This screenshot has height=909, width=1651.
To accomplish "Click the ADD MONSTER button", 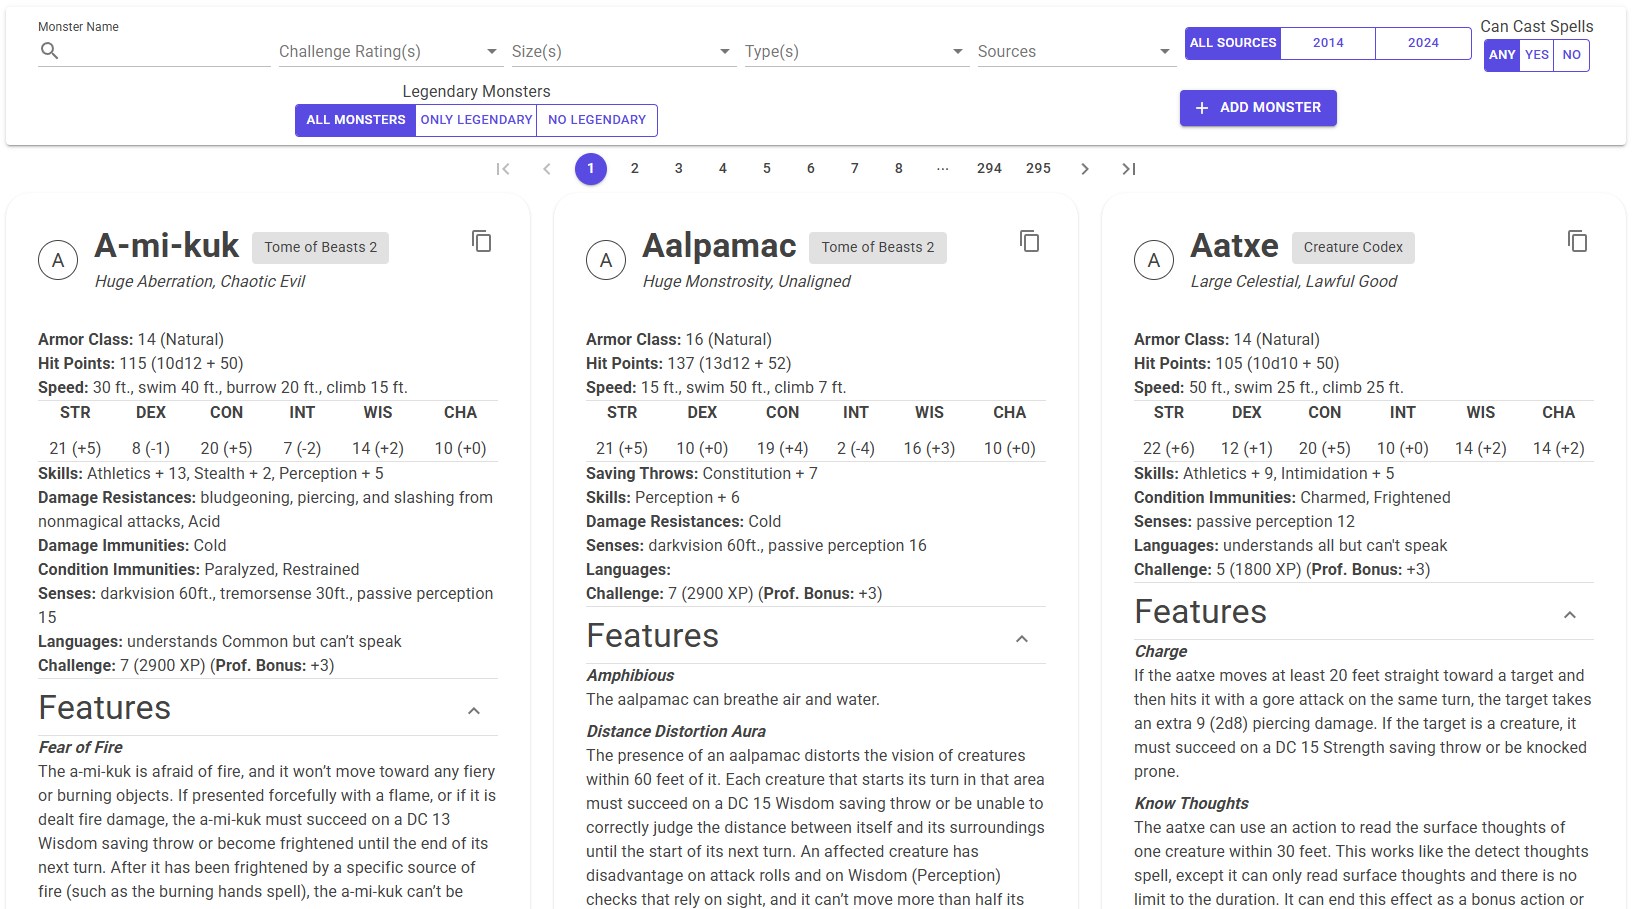I will coord(1257,107).
